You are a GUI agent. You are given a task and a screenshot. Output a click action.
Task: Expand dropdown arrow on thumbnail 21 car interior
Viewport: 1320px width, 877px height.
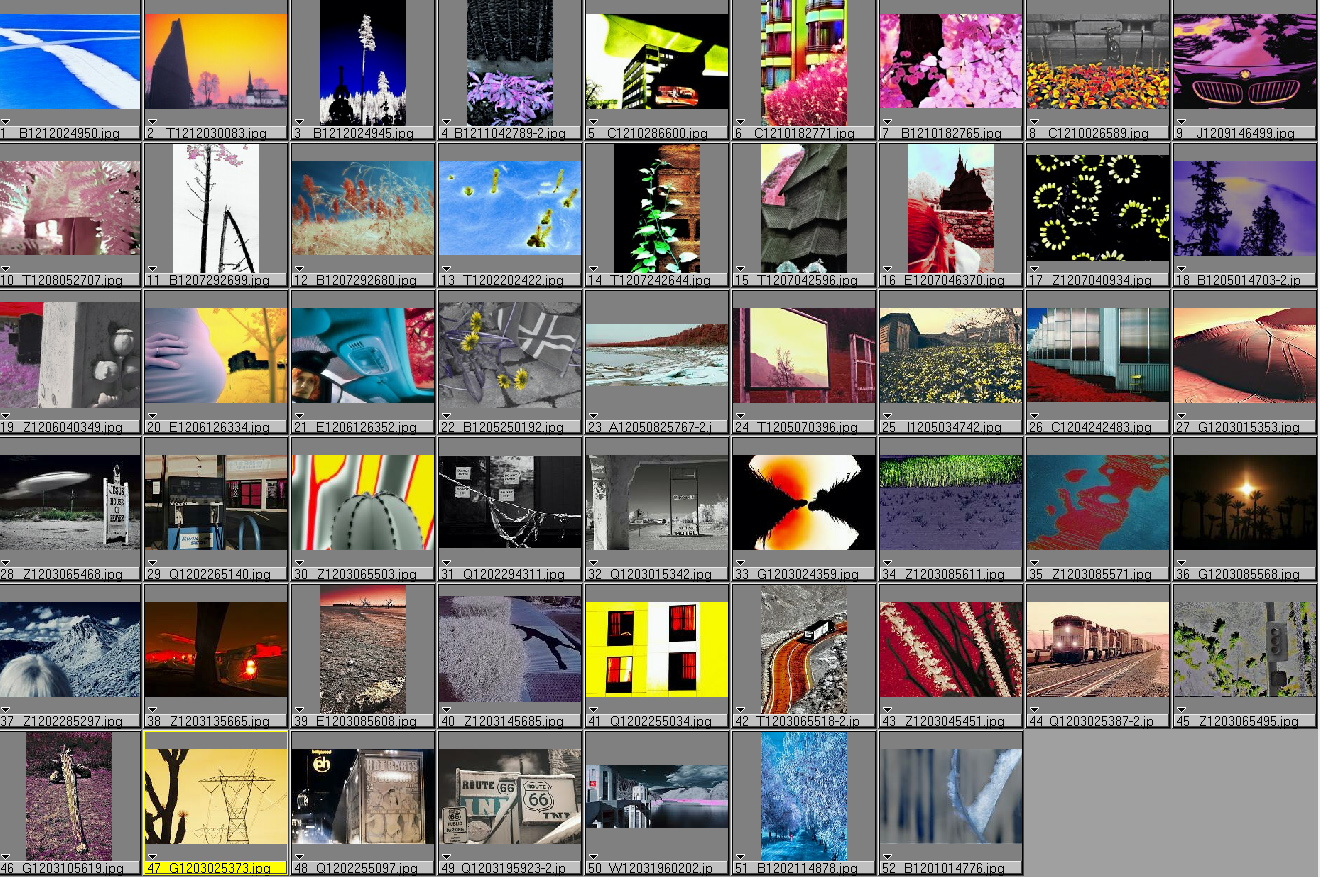pyautogui.click(x=300, y=415)
